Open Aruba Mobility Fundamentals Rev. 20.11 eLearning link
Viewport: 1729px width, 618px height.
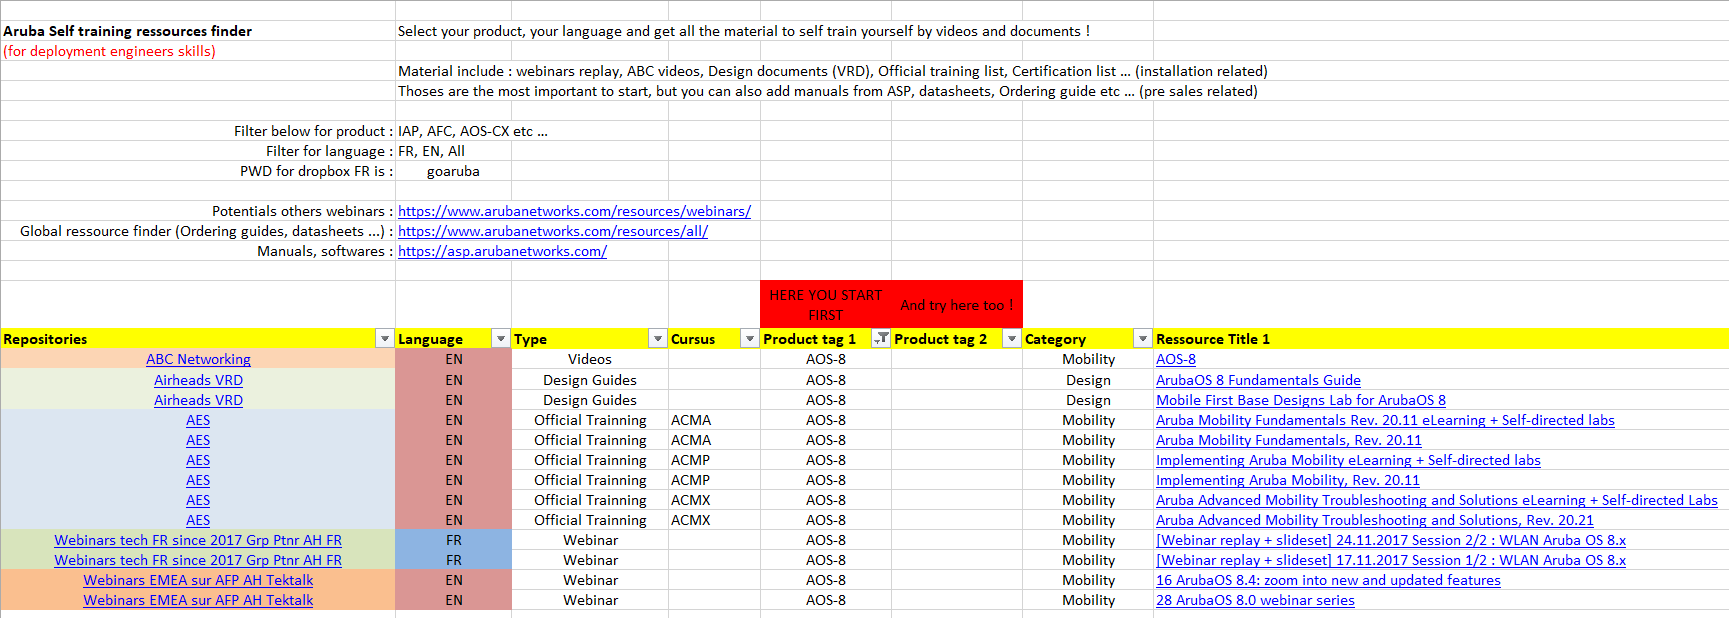click(x=1385, y=420)
